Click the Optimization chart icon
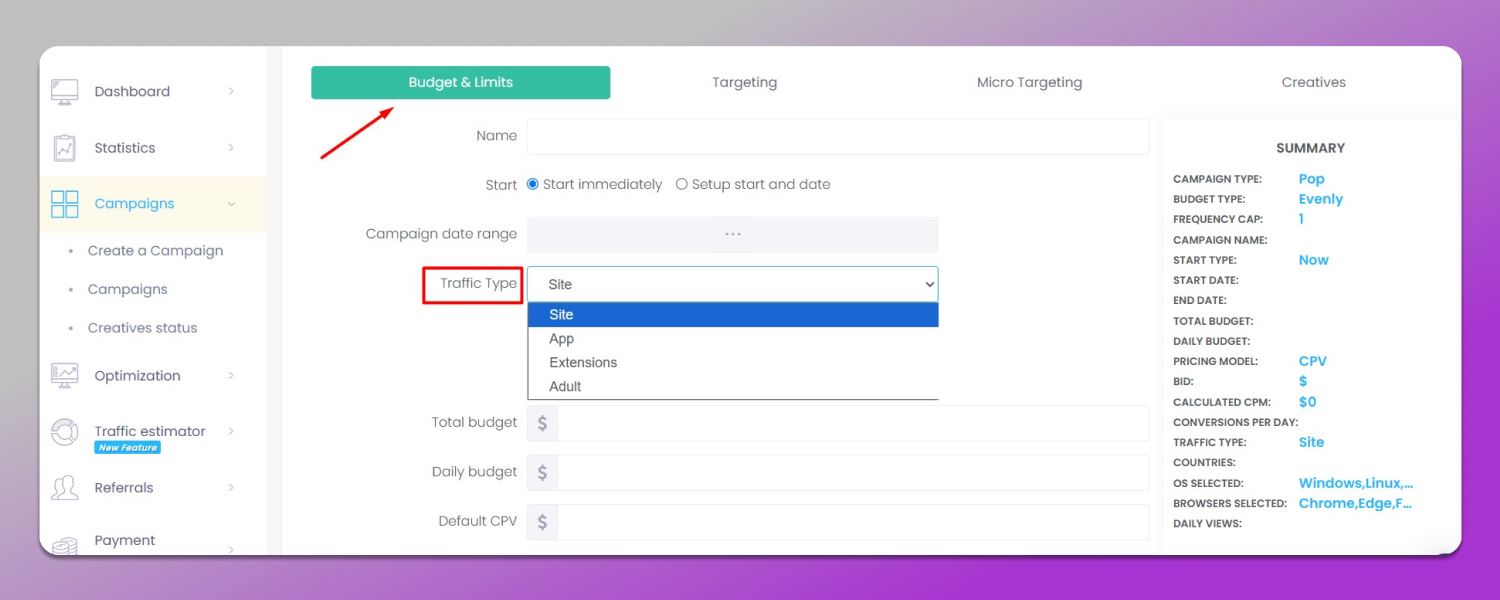This screenshot has height=600, width=1500. coord(64,376)
